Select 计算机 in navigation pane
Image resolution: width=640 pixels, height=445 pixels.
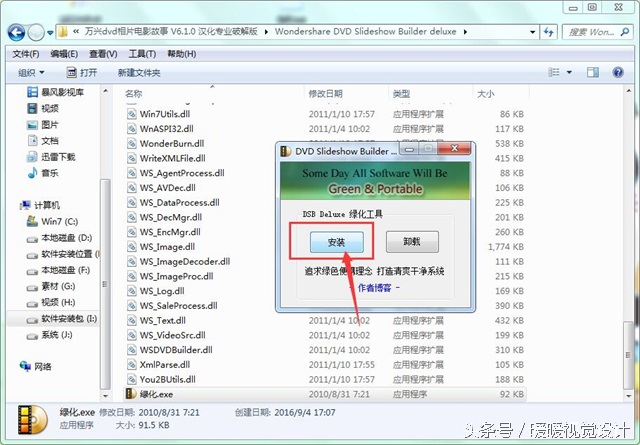pyautogui.click(x=40, y=205)
